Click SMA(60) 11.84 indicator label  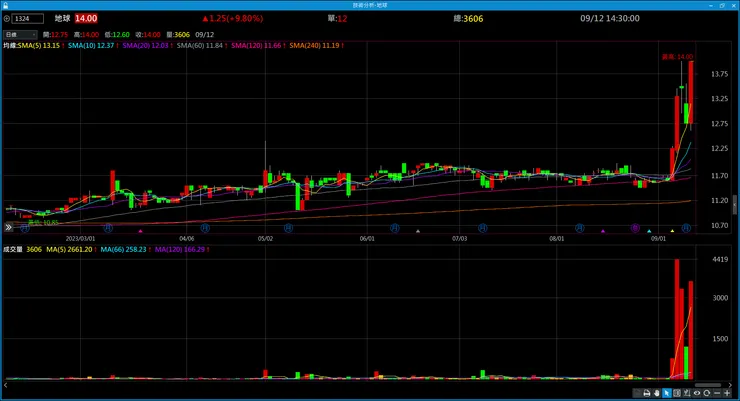pos(200,46)
